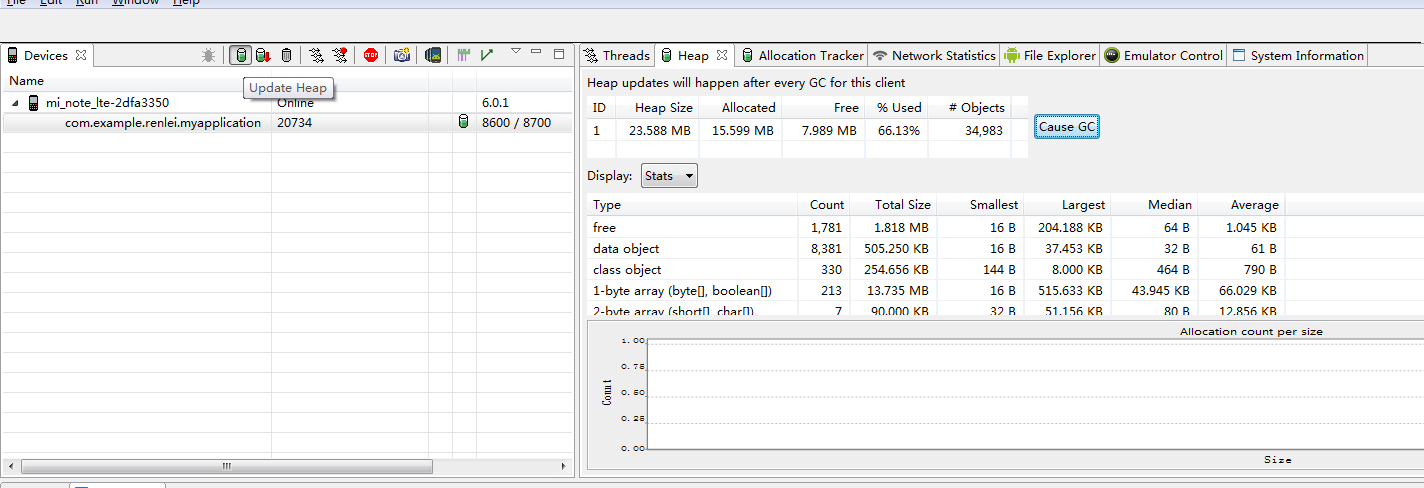Select the Devices tab
Image resolution: width=1424 pixels, height=488 pixels.
tap(46, 55)
